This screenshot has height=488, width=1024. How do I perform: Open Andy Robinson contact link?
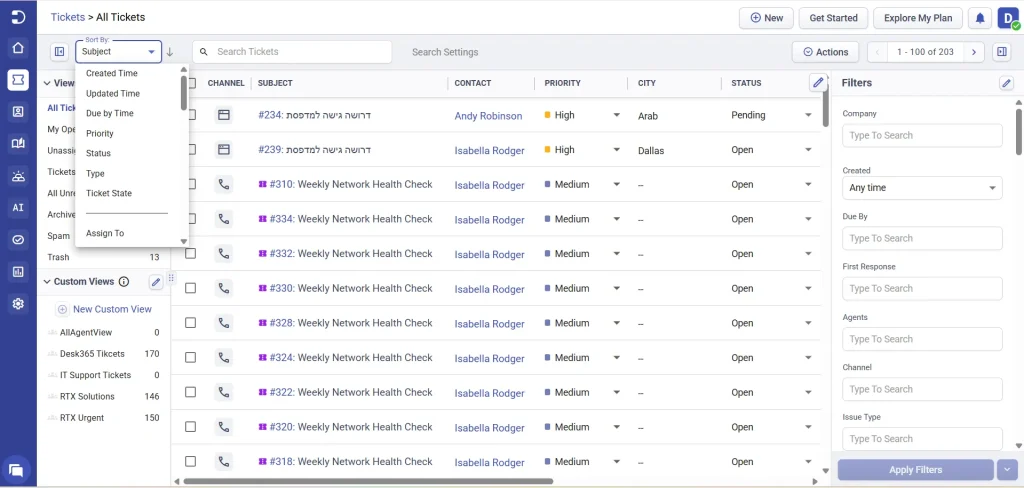click(488, 116)
